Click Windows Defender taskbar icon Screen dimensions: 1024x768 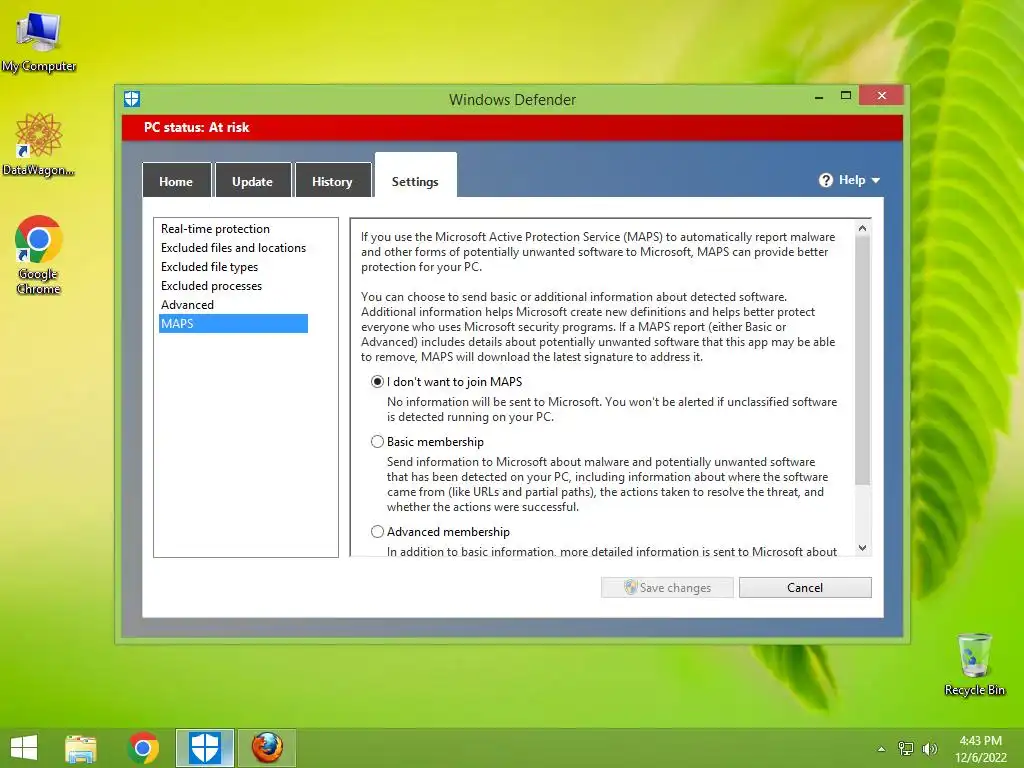204,748
